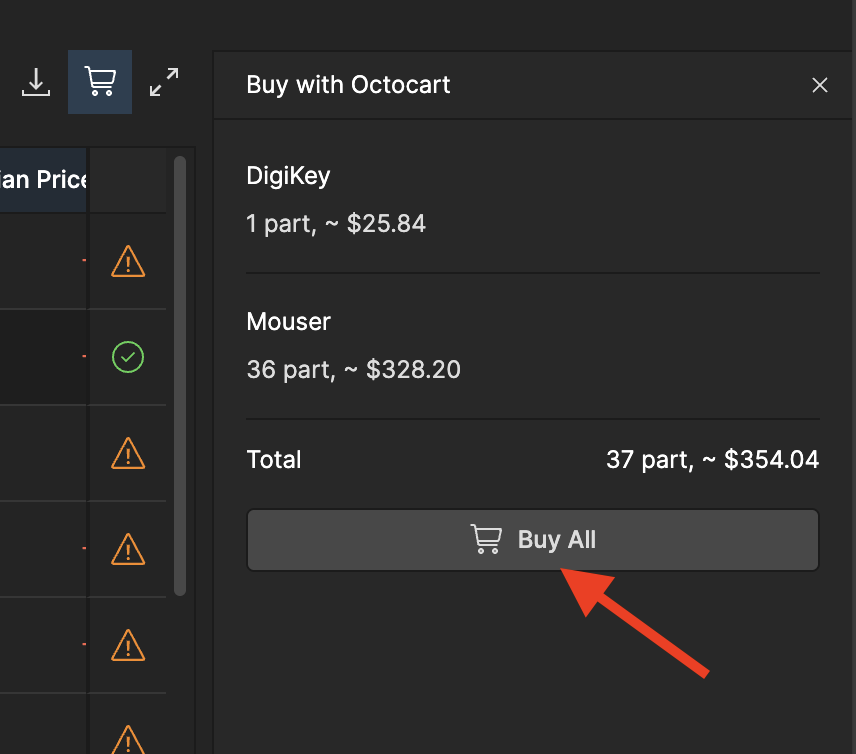Click the topmost orange warning triangle
This screenshot has height=754, width=856.
click(x=128, y=262)
